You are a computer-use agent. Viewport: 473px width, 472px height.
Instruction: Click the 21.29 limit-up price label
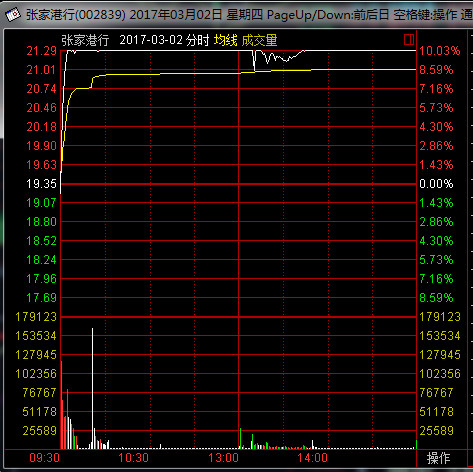point(42,51)
